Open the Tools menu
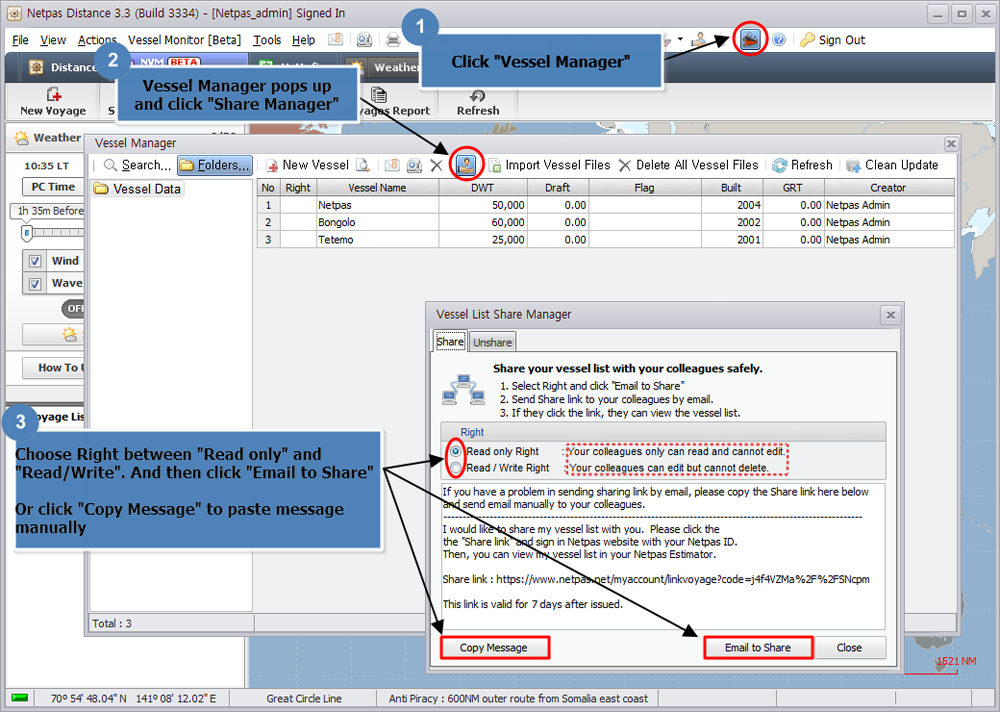This screenshot has height=712, width=1000. (x=267, y=40)
